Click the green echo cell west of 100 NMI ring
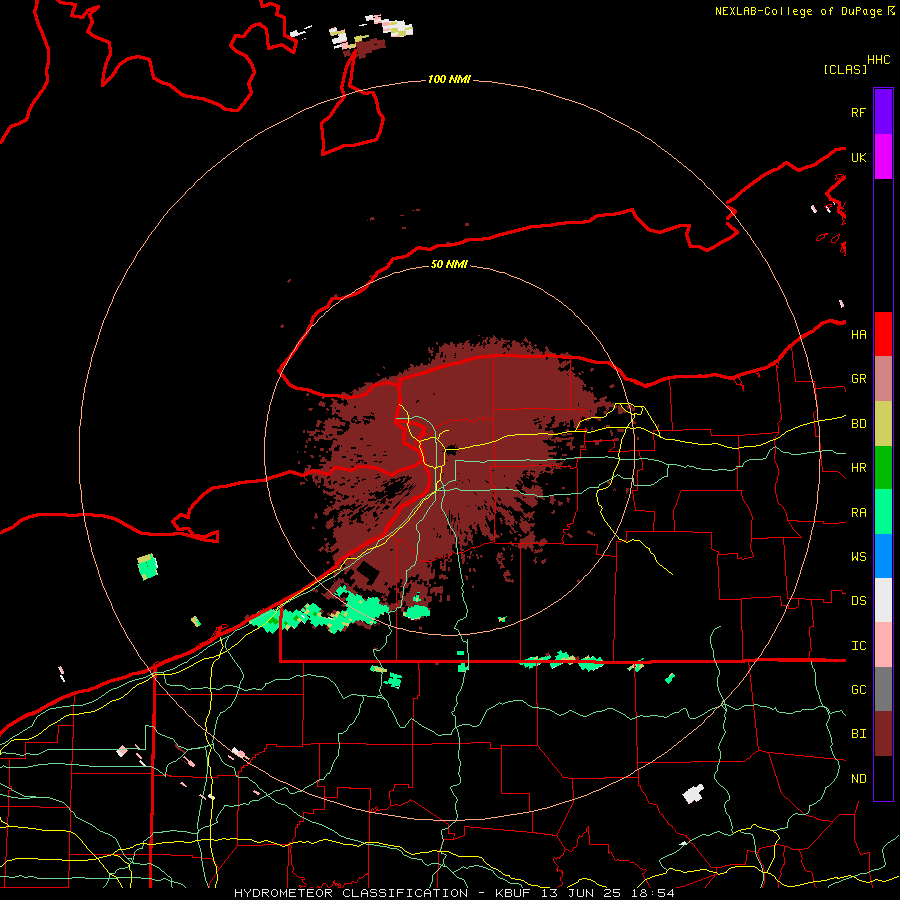 (148, 567)
